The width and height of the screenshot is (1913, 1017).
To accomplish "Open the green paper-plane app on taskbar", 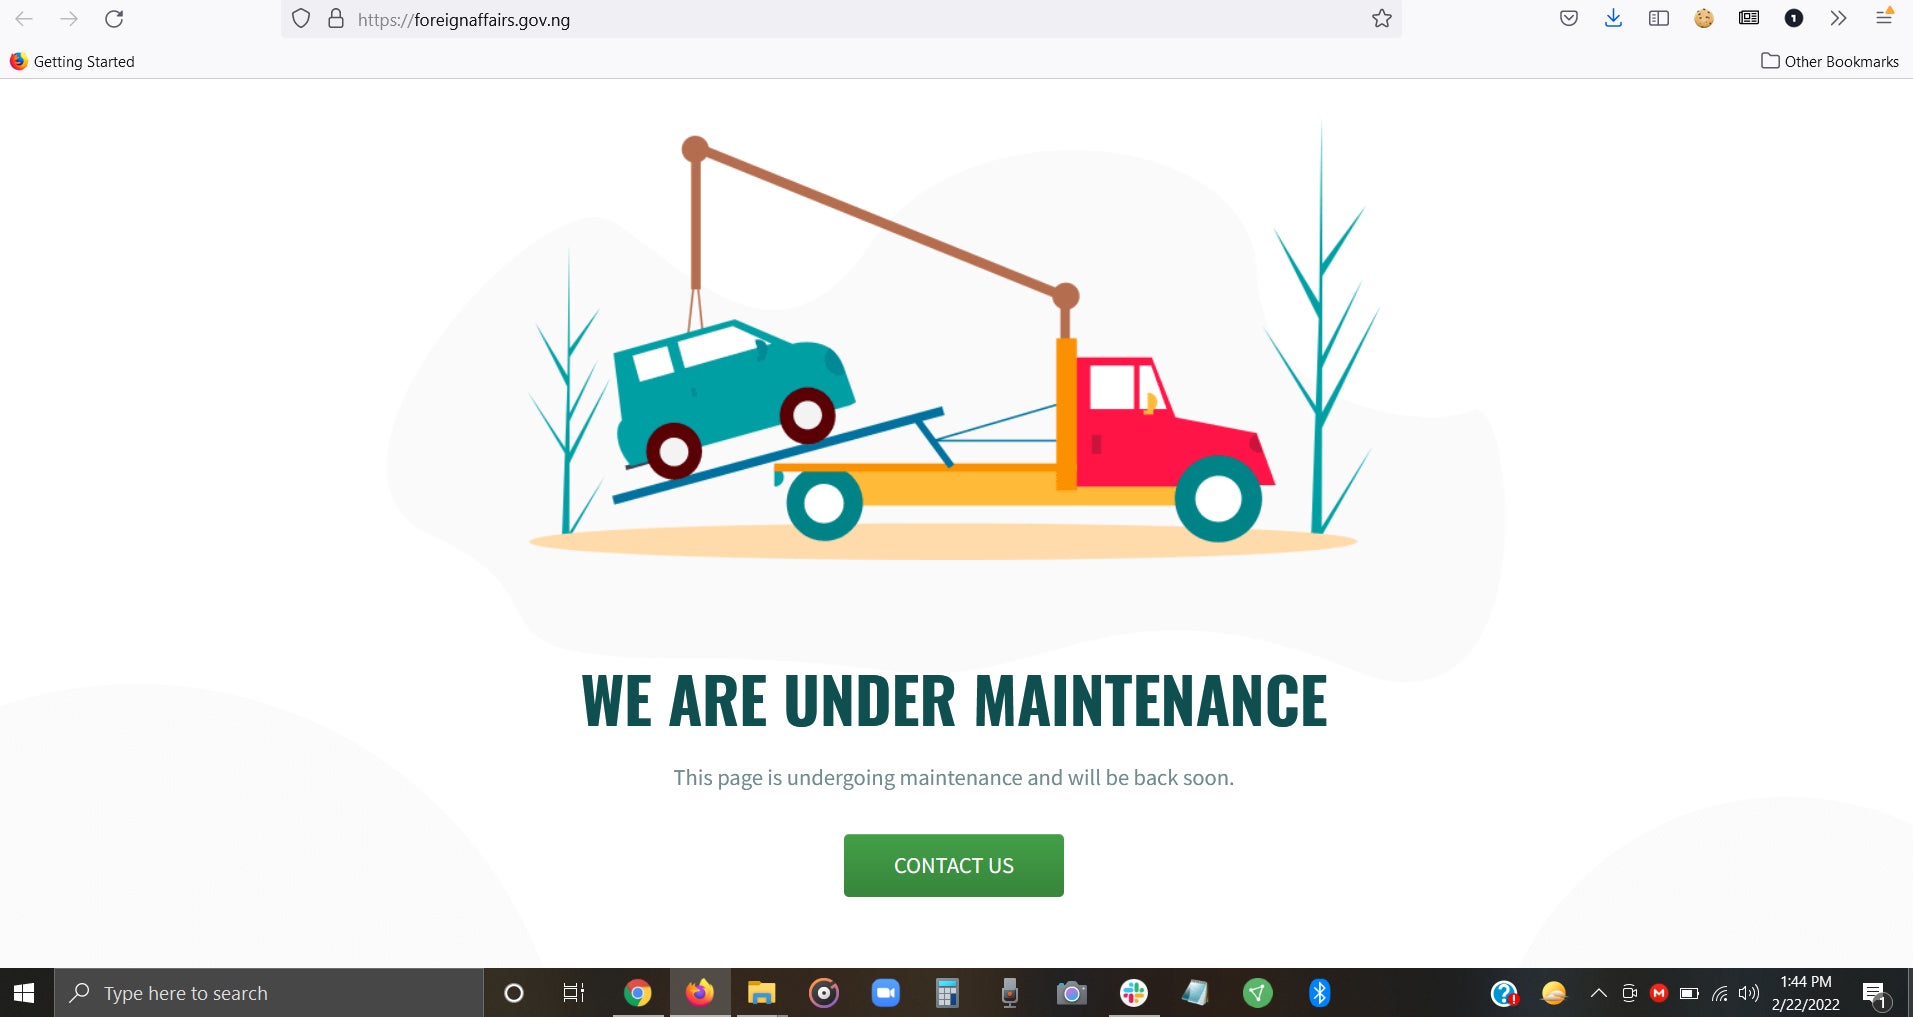I will (1258, 993).
